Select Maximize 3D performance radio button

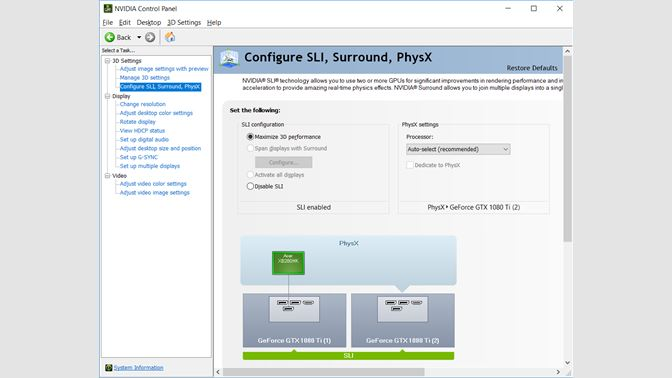pos(250,137)
